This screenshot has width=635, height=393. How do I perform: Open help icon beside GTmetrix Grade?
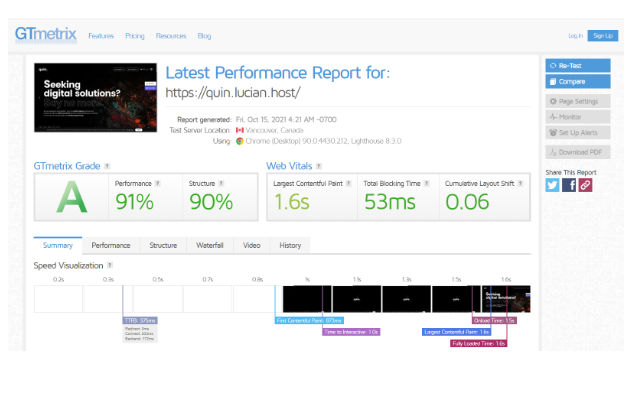click(107, 166)
